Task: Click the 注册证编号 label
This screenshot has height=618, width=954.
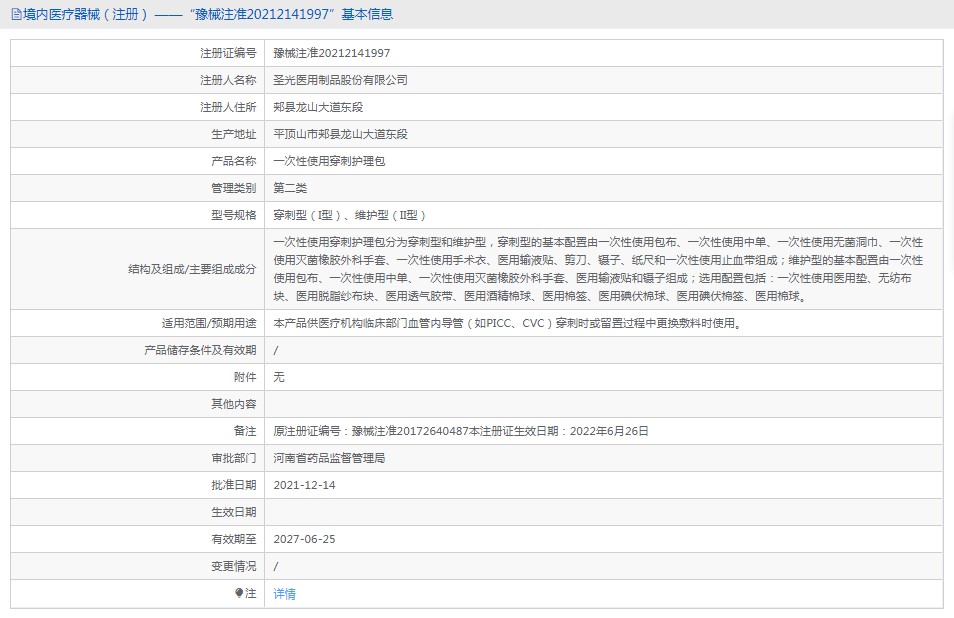Action: pyautogui.click(x=228, y=54)
